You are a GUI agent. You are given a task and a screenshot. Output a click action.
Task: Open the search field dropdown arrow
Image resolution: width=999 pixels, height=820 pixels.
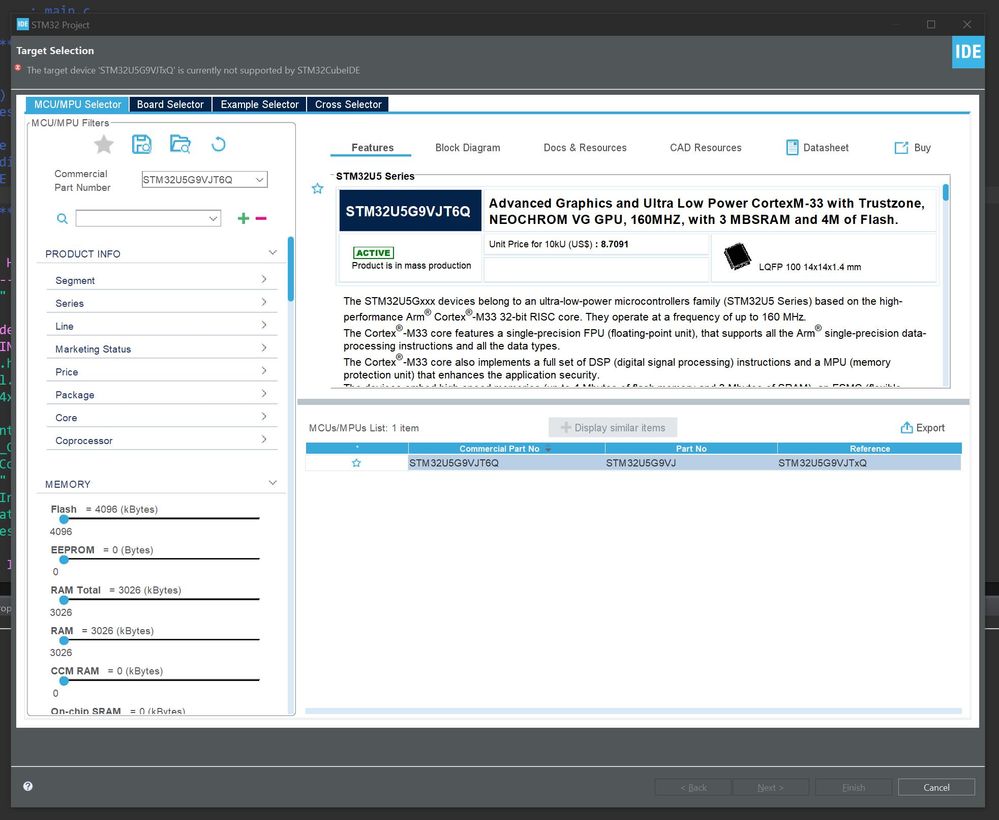(213, 219)
